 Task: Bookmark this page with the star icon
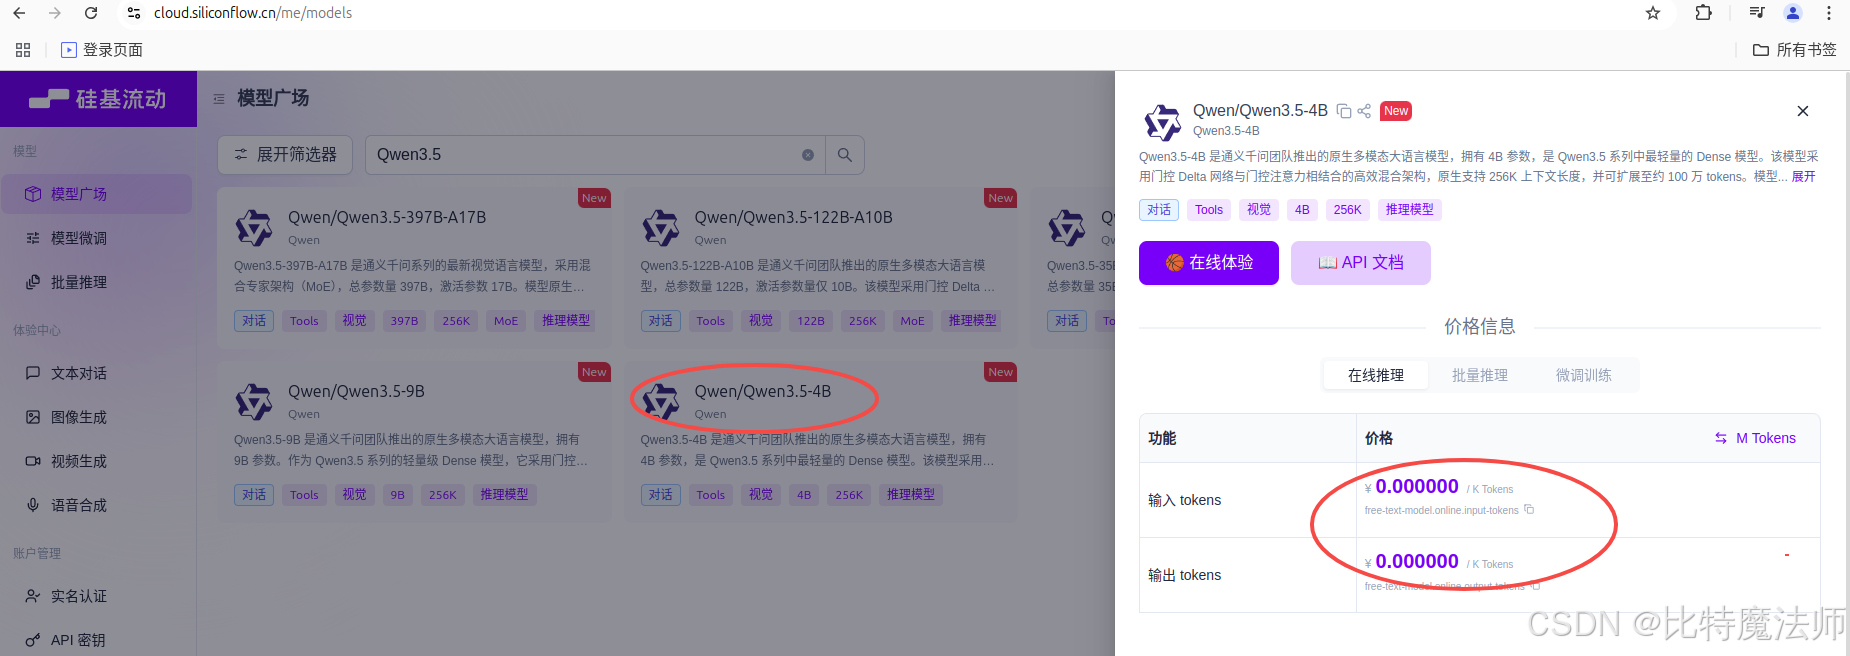coord(1653,13)
